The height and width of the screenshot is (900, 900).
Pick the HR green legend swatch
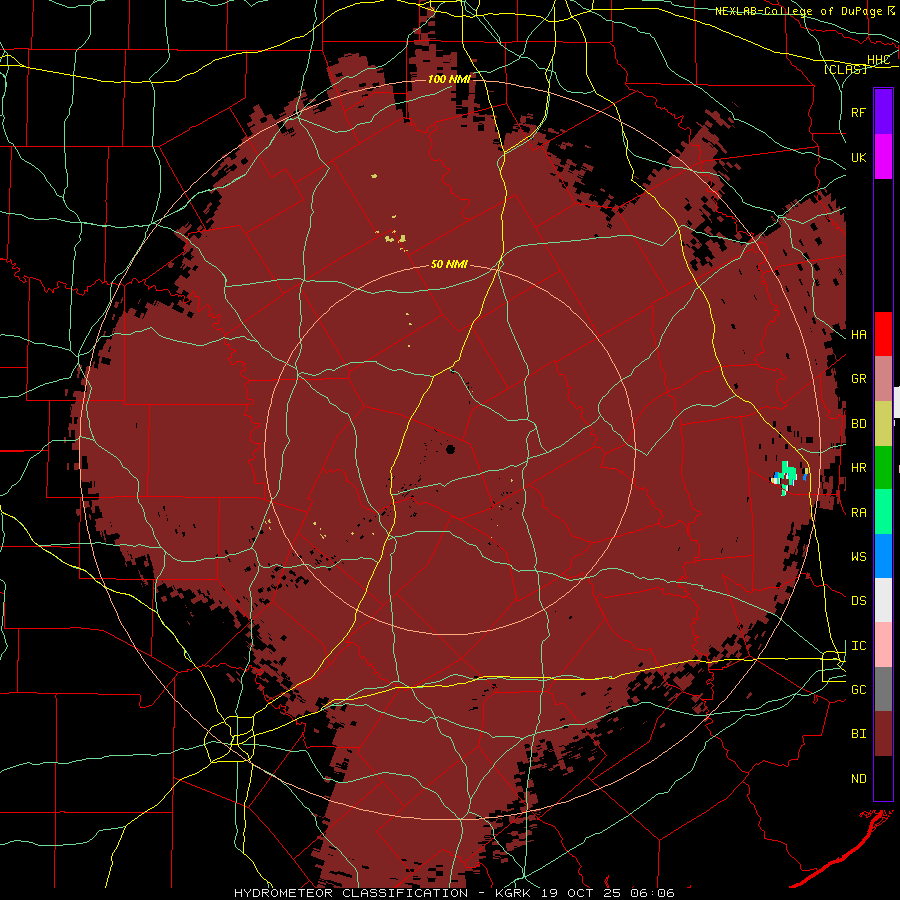(883, 468)
